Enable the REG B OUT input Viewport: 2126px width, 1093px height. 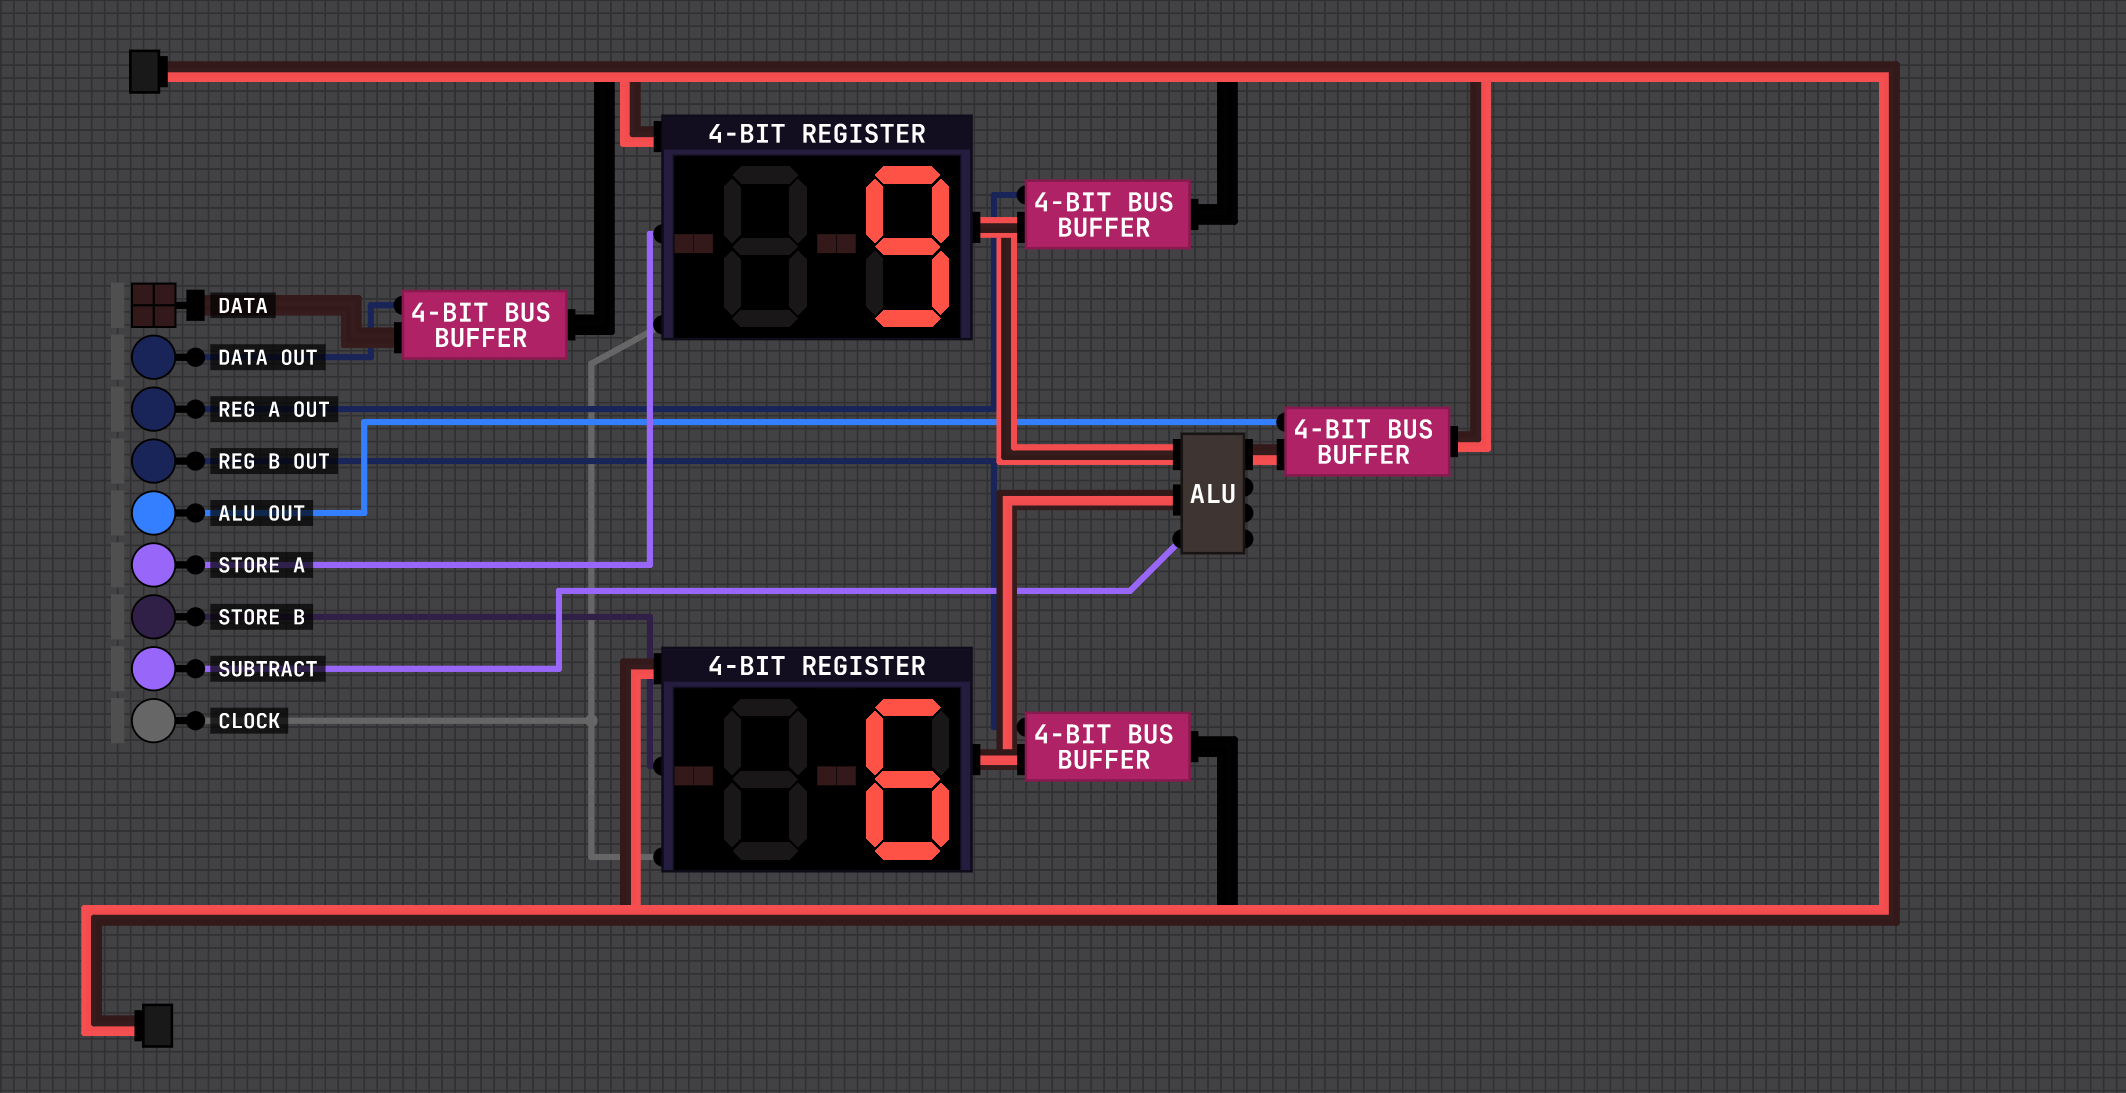(153, 461)
